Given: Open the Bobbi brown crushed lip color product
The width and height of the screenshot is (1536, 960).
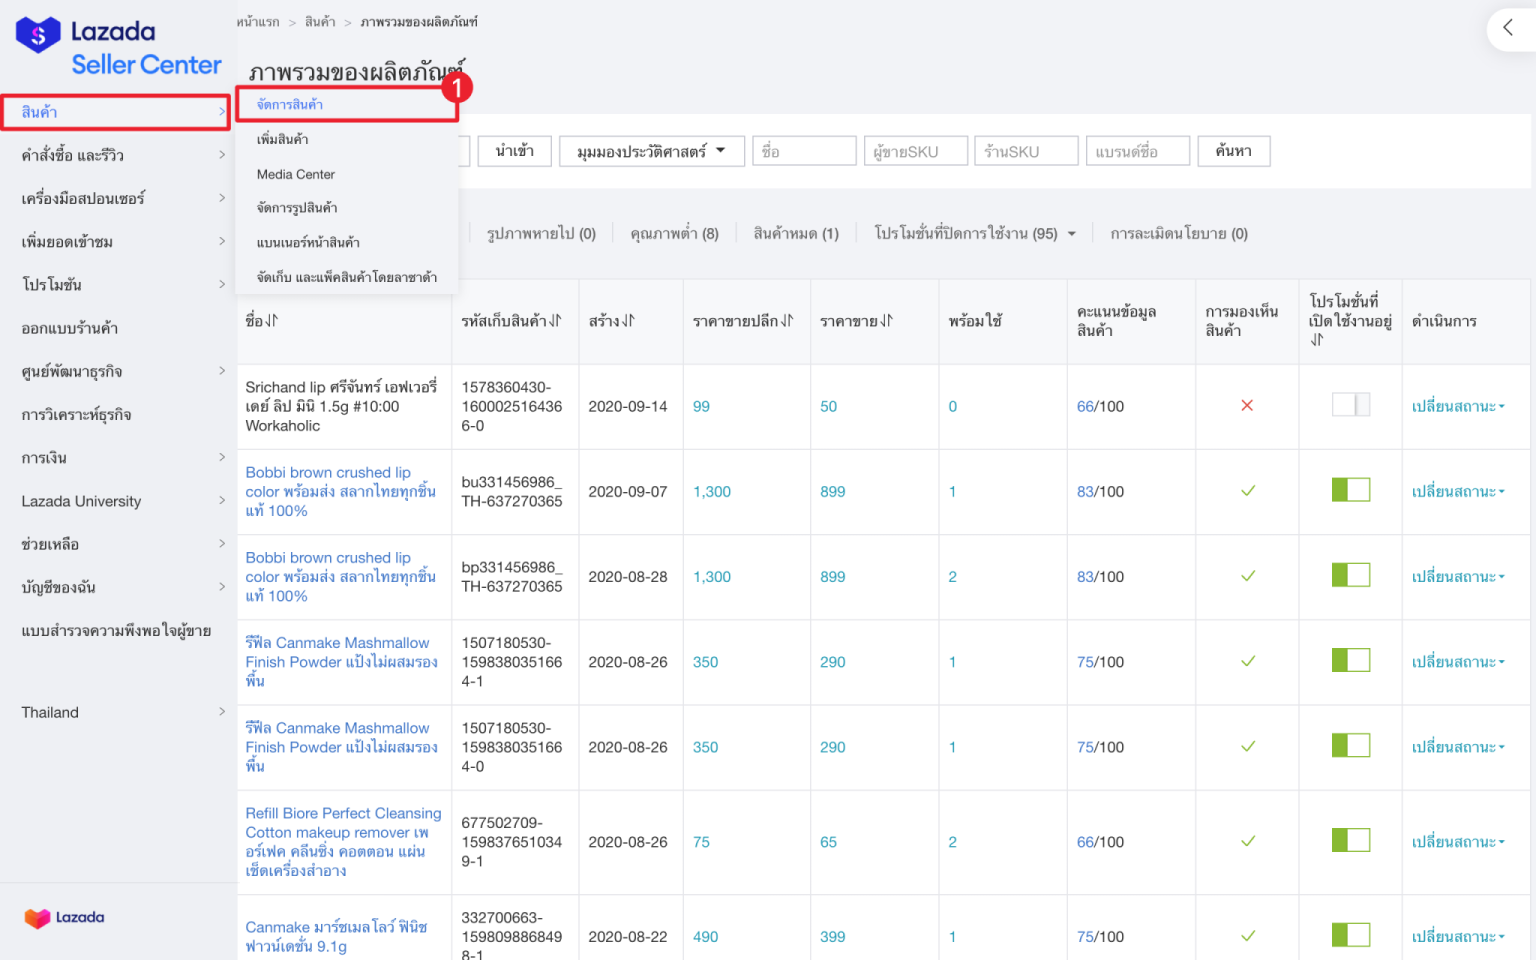Looking at the screenshot, I should pos(343,491).
